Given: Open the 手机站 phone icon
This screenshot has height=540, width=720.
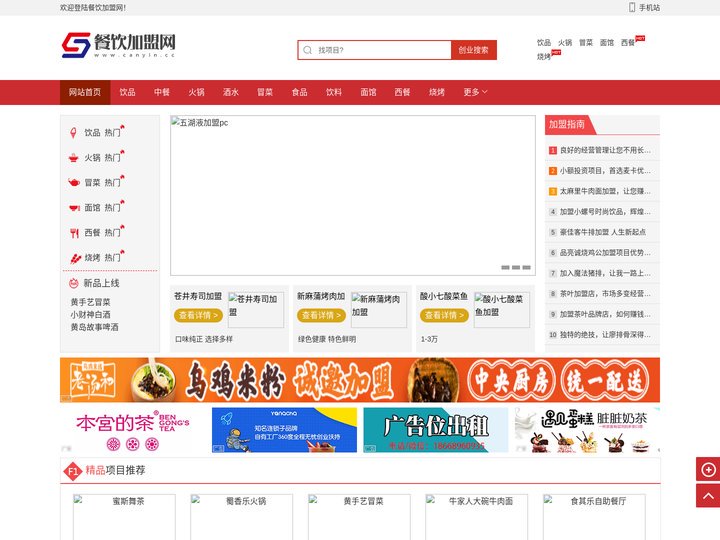Looking at the screenshot, I should click(632, 7).
